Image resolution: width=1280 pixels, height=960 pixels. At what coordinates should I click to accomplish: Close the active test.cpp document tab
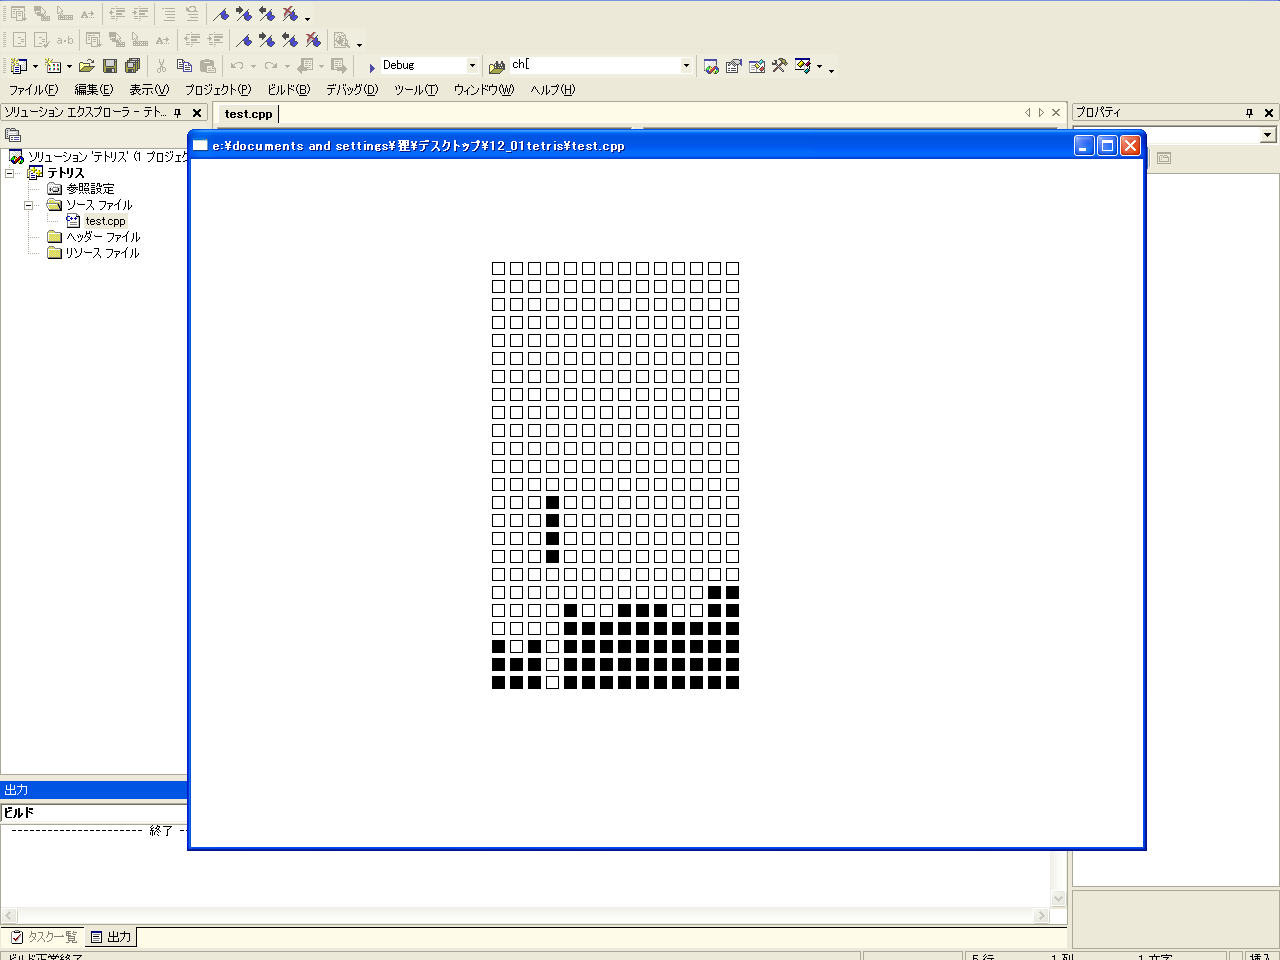tap(1056, 113)
